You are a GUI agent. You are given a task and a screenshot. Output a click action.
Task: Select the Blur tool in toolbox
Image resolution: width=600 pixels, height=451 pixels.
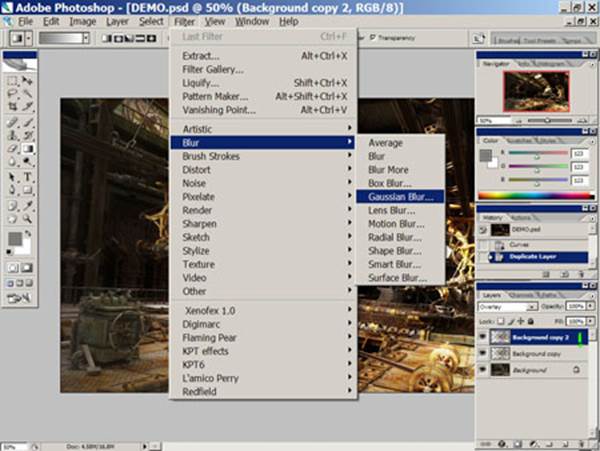click(12, 161)
